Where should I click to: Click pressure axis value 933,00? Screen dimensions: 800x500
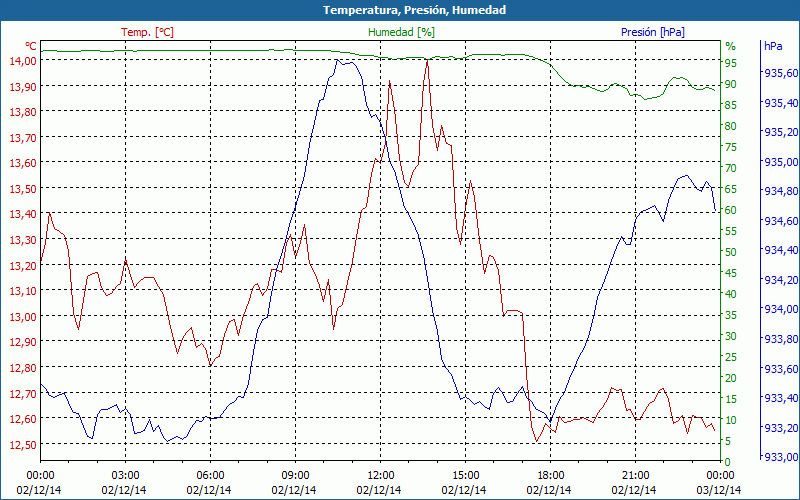pyautogui.click(x=781, y=456)
